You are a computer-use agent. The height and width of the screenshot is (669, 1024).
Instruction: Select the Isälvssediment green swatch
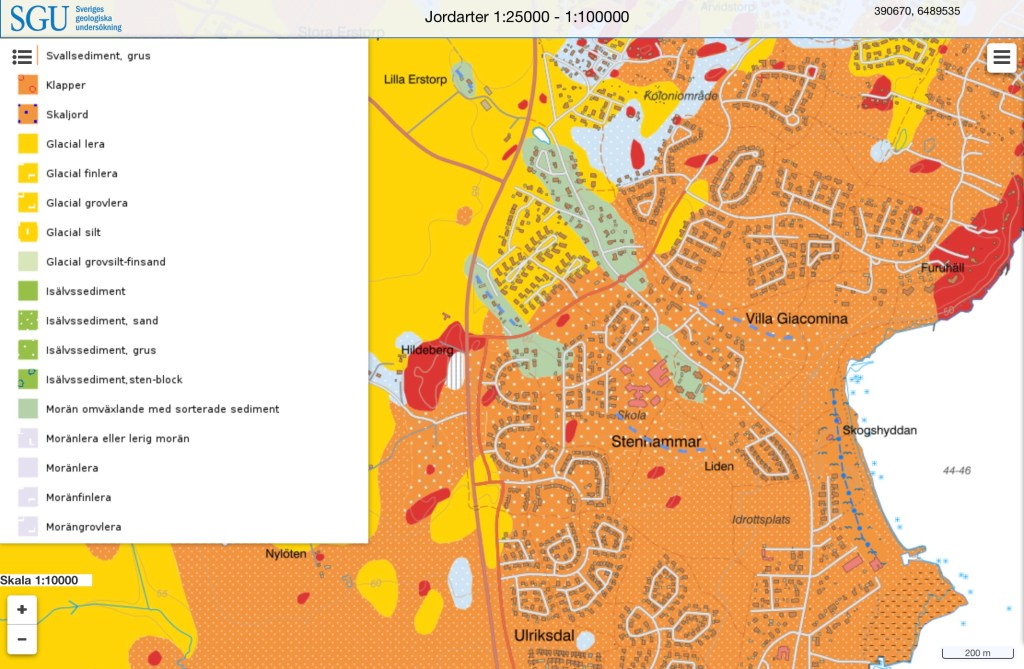tap(28, 291)
